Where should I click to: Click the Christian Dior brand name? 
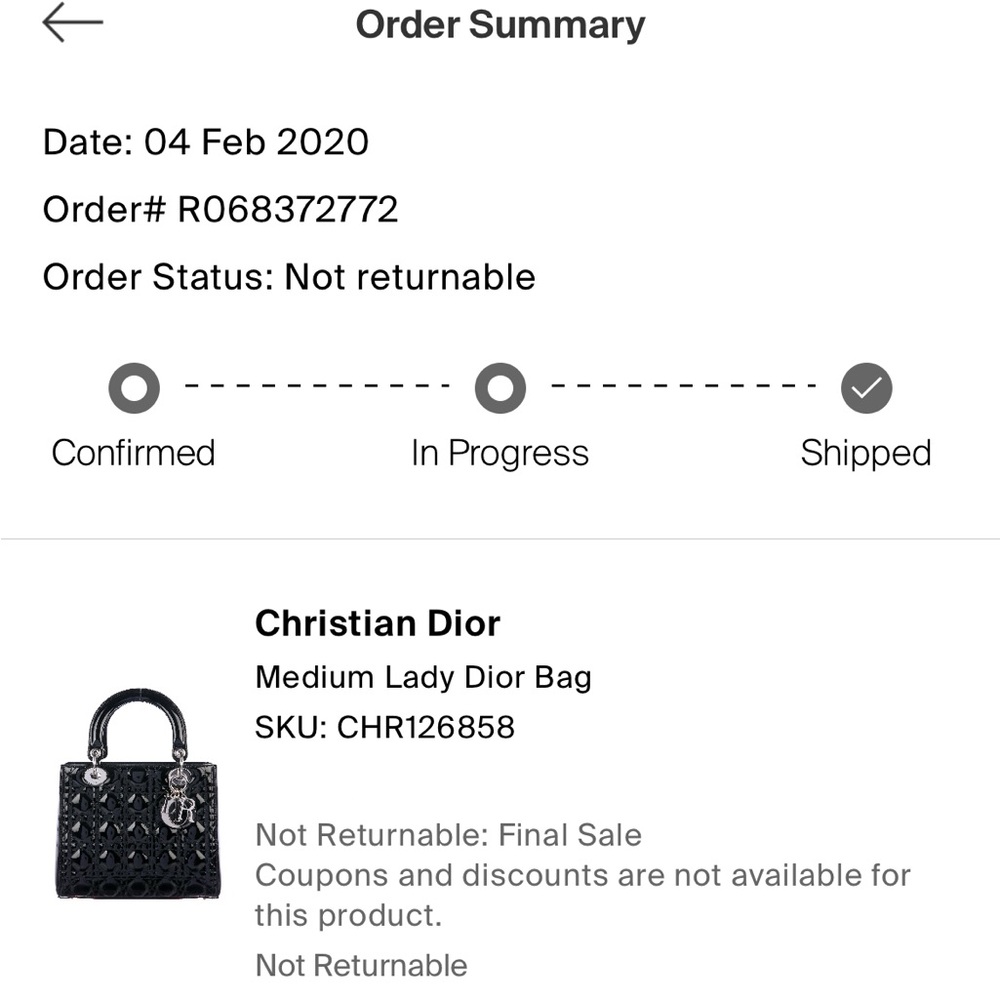click(x=379, y=623)
